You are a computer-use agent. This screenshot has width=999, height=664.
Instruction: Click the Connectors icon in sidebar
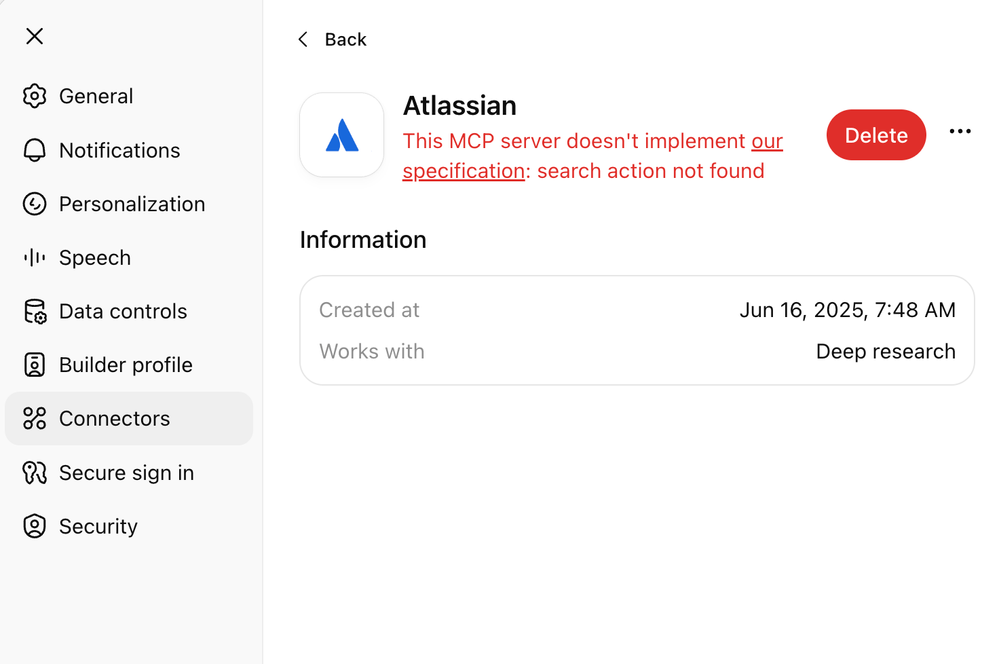[34, 419]
